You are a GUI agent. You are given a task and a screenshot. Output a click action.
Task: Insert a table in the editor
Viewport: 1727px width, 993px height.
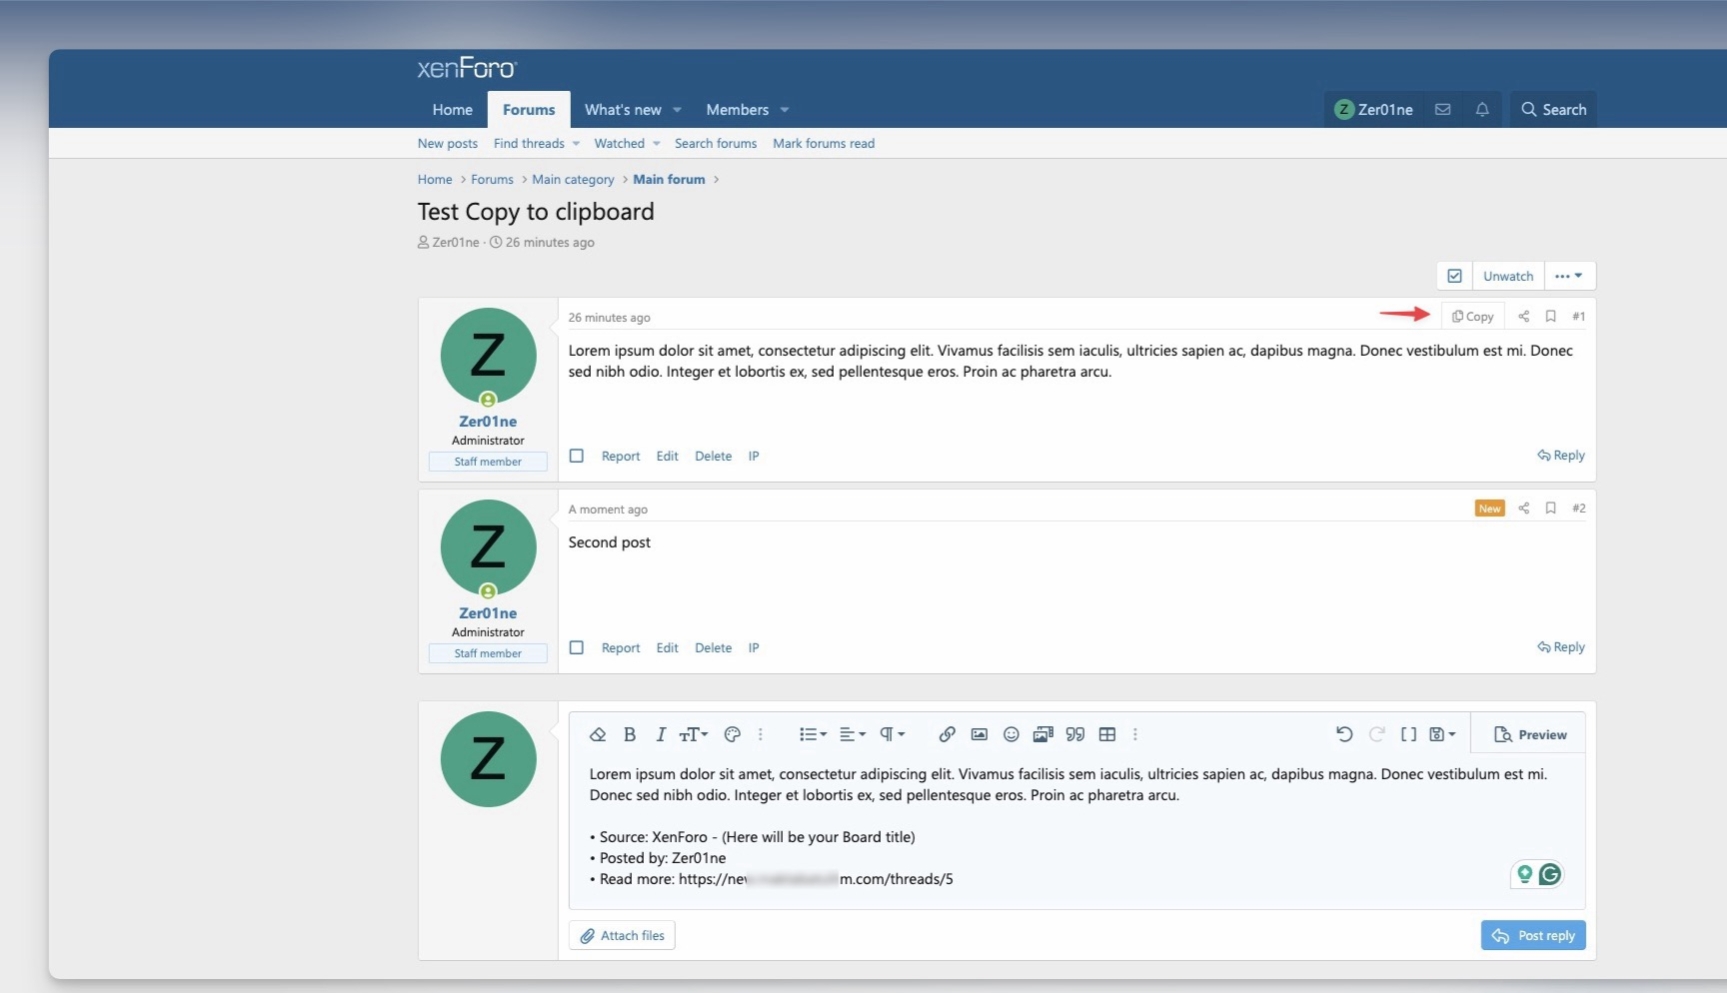point(1107,734)
